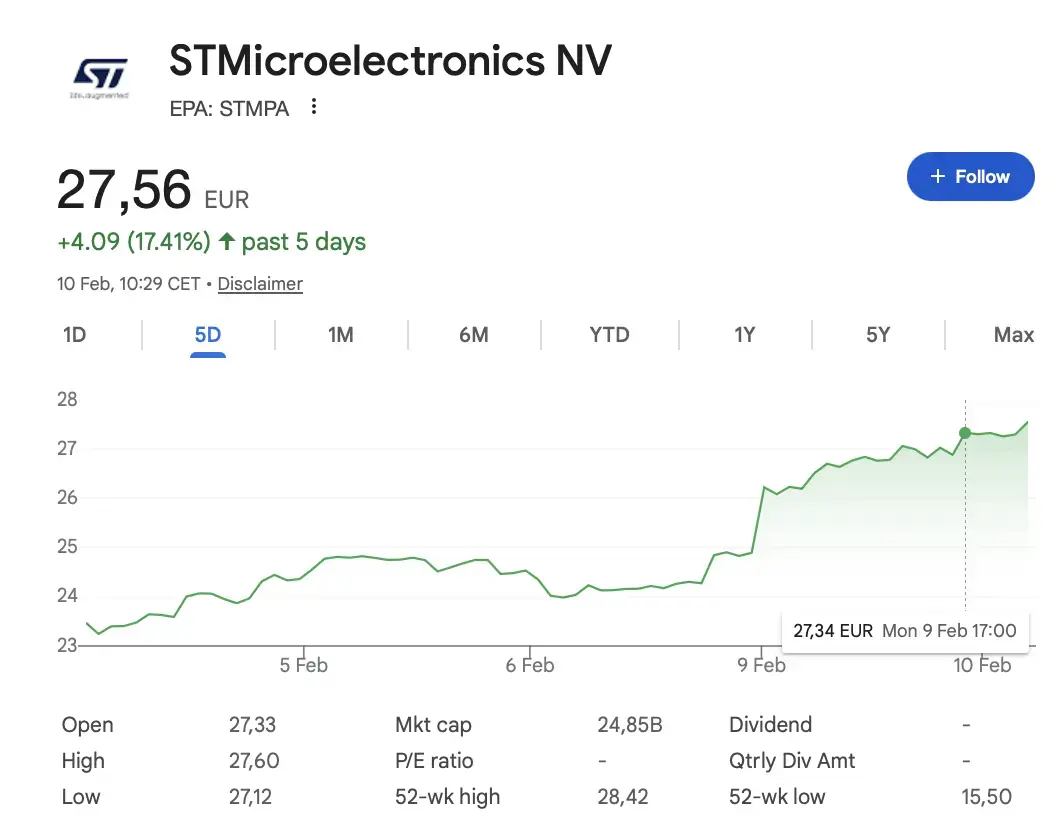The height and width of the screenshot is (836, 1050).
Task: Switch to the YTD chart view
Action: pos(609,335)
